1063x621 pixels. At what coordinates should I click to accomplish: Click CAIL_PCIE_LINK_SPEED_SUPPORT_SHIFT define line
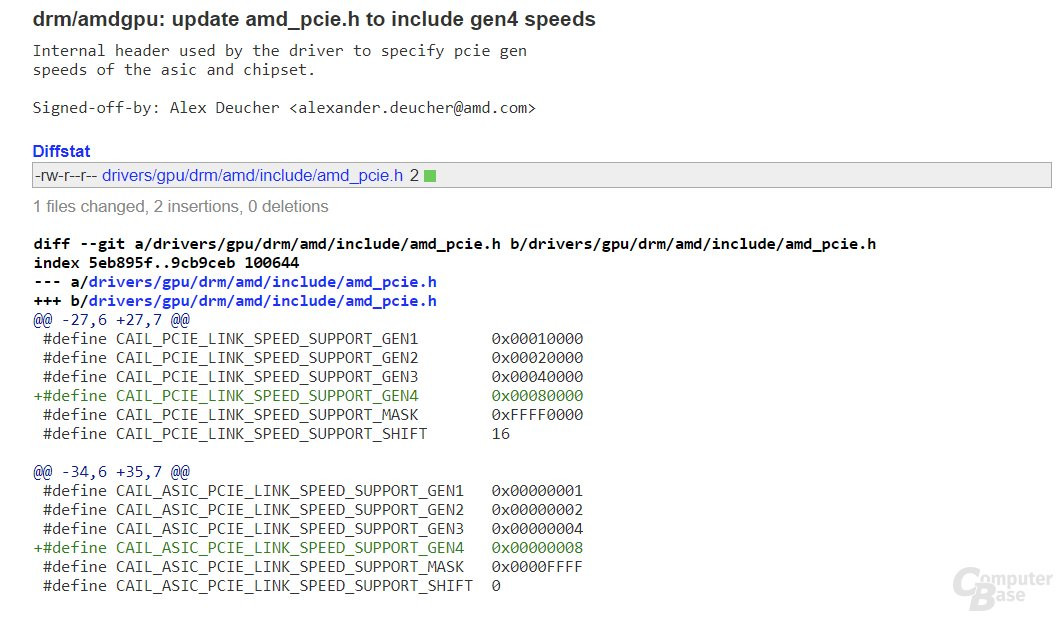276,434
